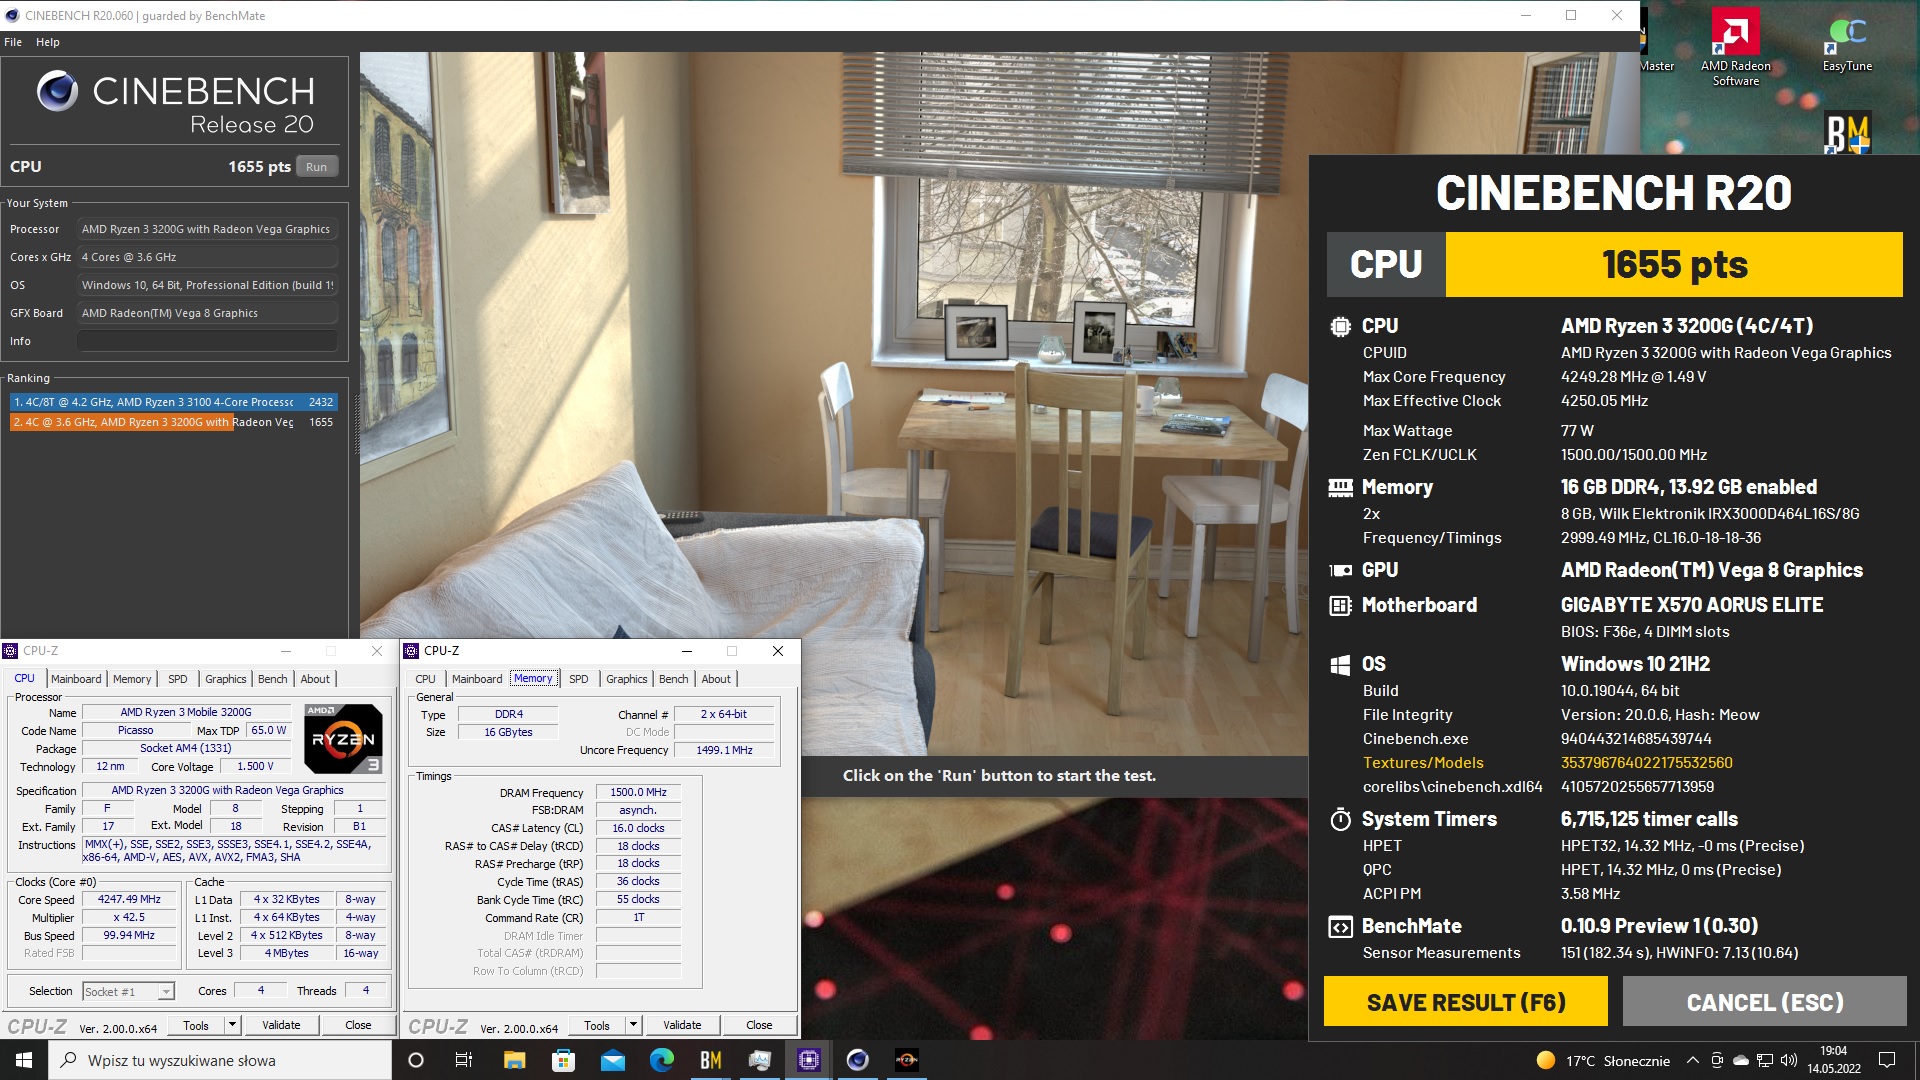Click Close button in left CPU-Z window

(x=358, y=1025)
